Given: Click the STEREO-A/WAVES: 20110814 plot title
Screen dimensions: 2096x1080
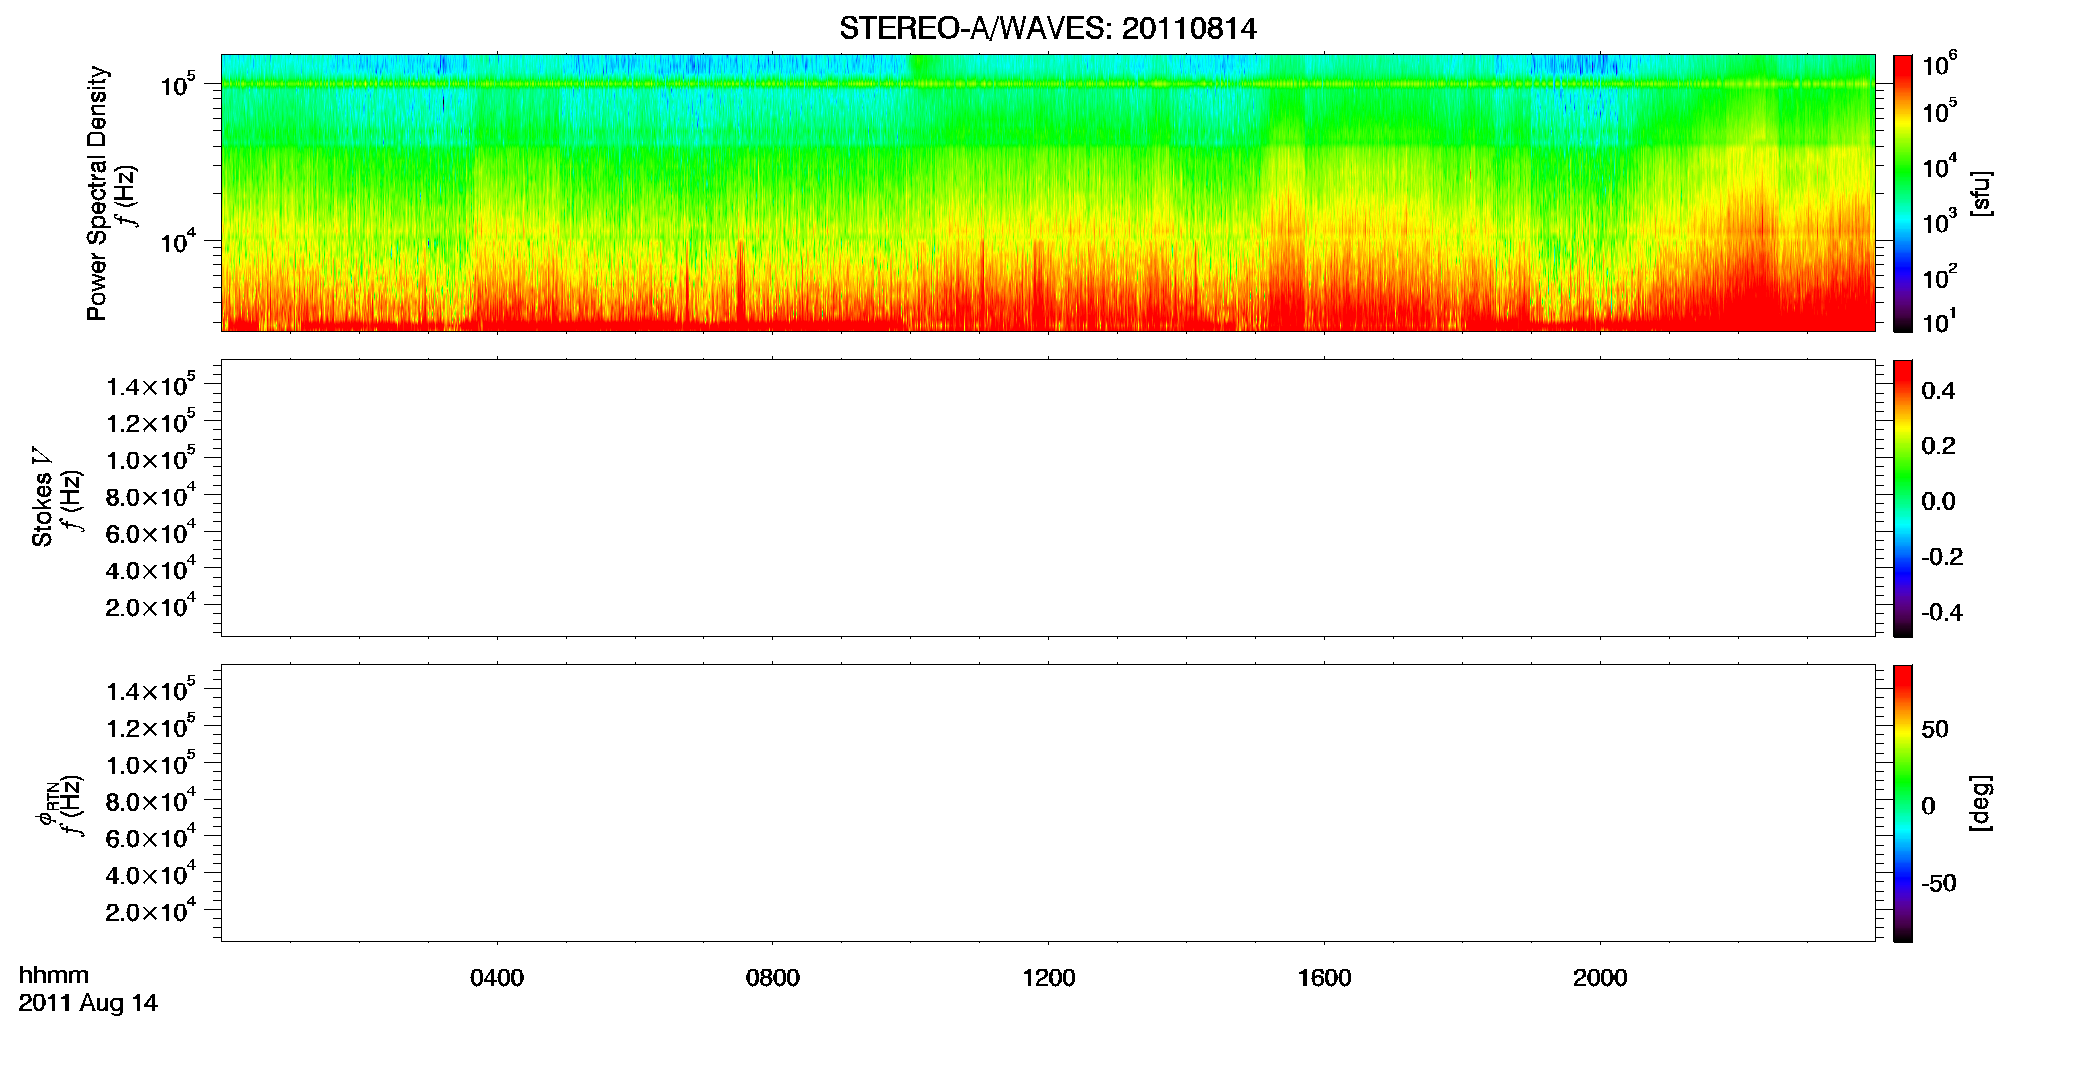Looking at the screenshot, I should pos(1047,29).
